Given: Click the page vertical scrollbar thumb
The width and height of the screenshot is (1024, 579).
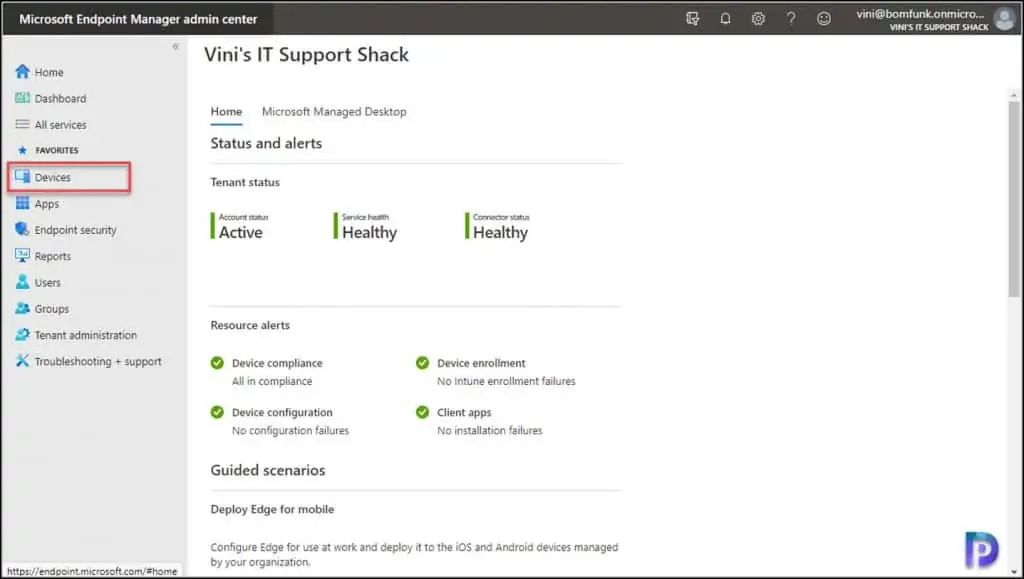Looking at the screenshot, I should point(1014,199).
